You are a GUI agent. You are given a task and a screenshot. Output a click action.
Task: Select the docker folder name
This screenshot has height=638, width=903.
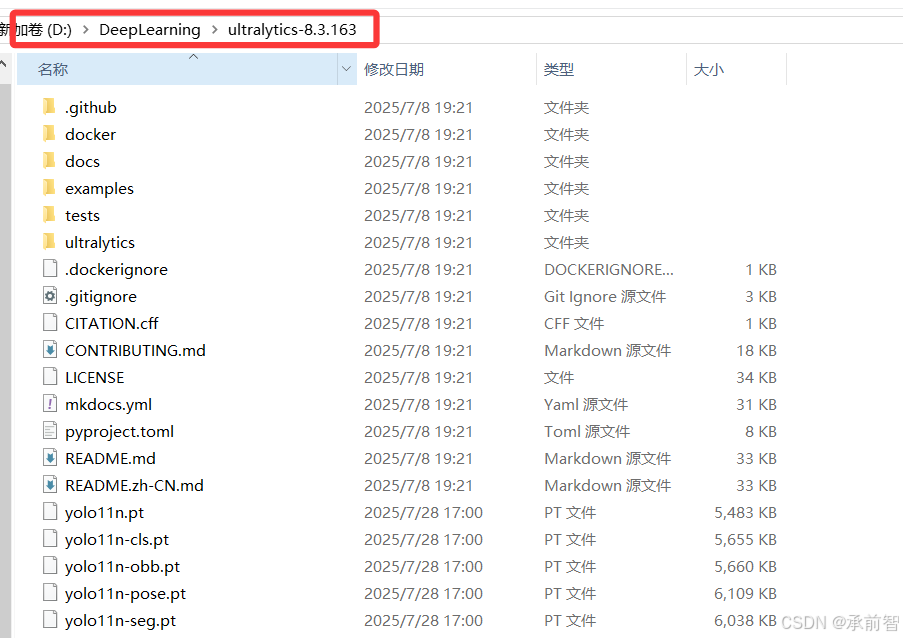tap(90, 134)
